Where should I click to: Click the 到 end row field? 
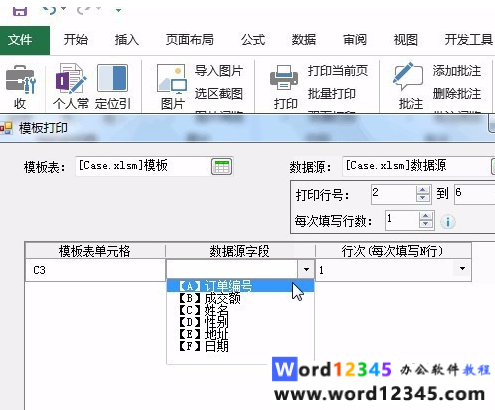pos(475,194)
